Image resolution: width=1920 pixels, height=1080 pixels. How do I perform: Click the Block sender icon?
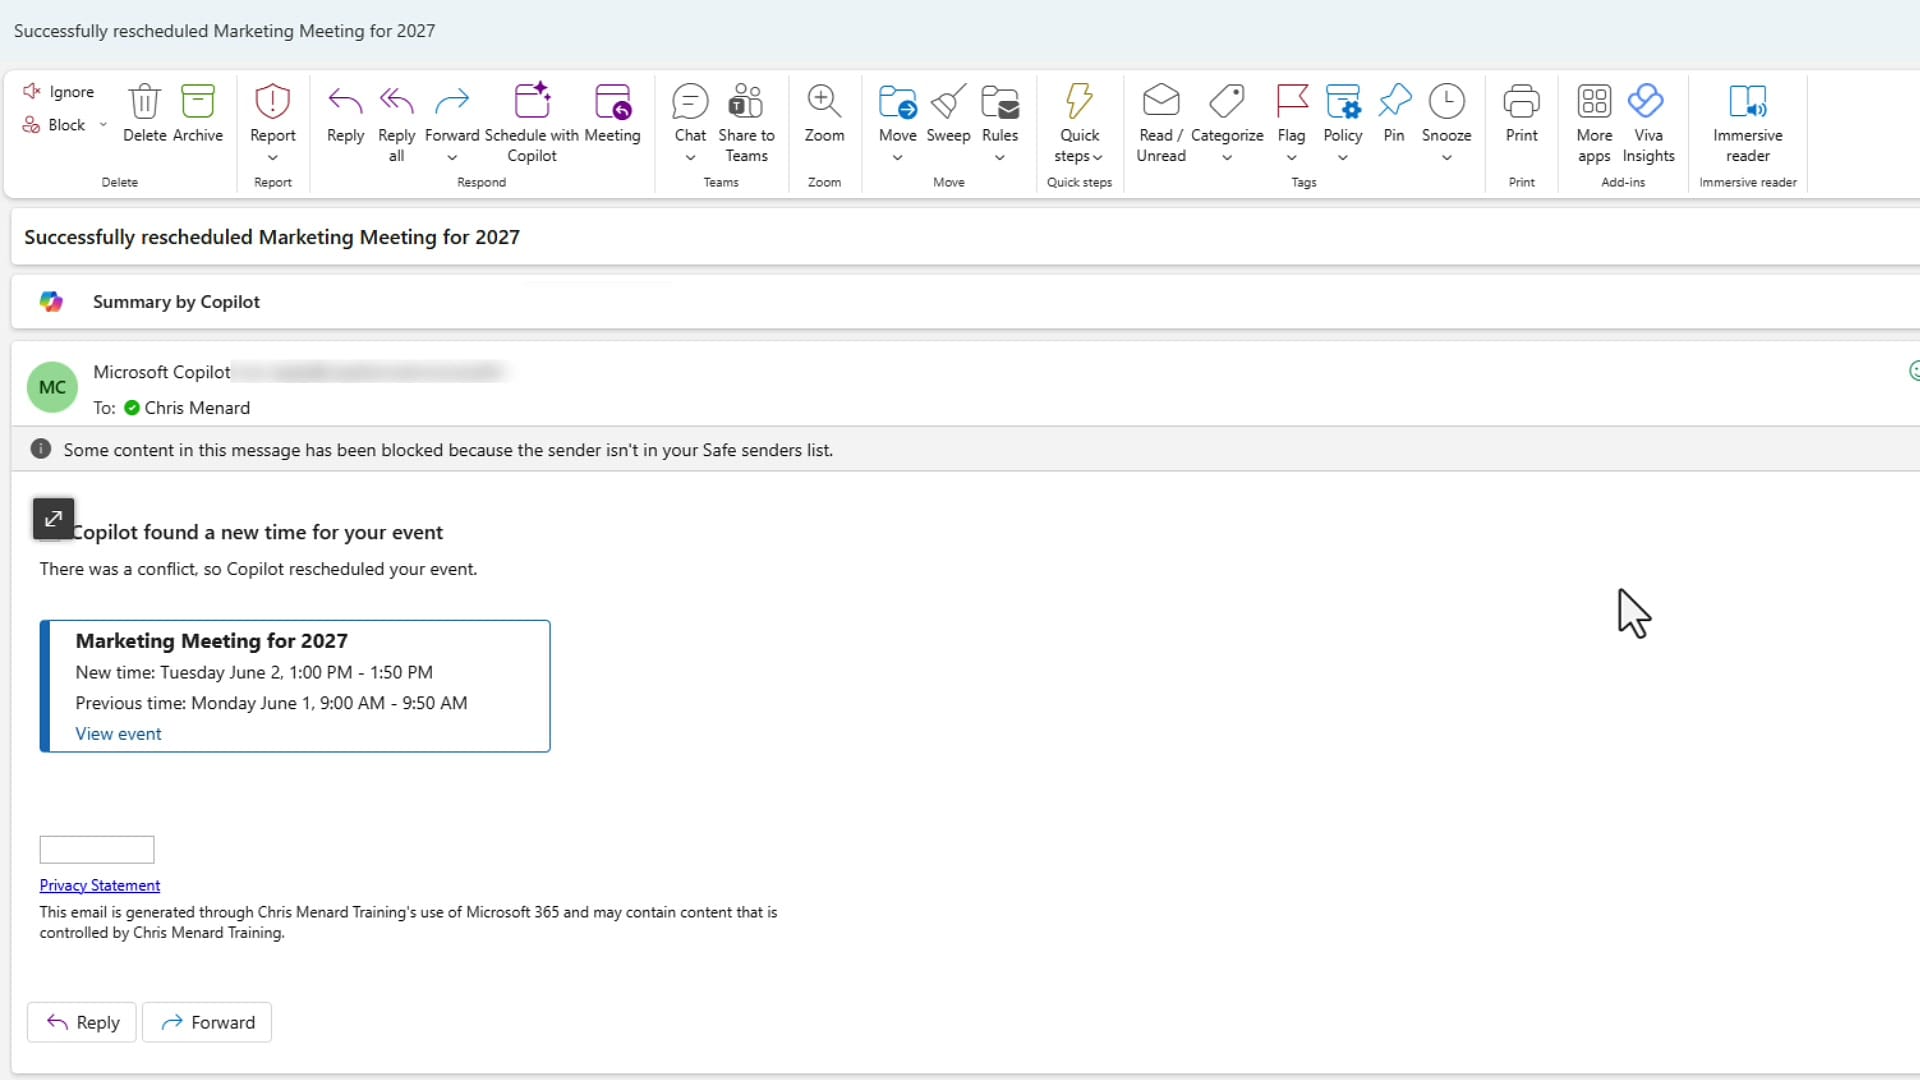coord(32,125)
